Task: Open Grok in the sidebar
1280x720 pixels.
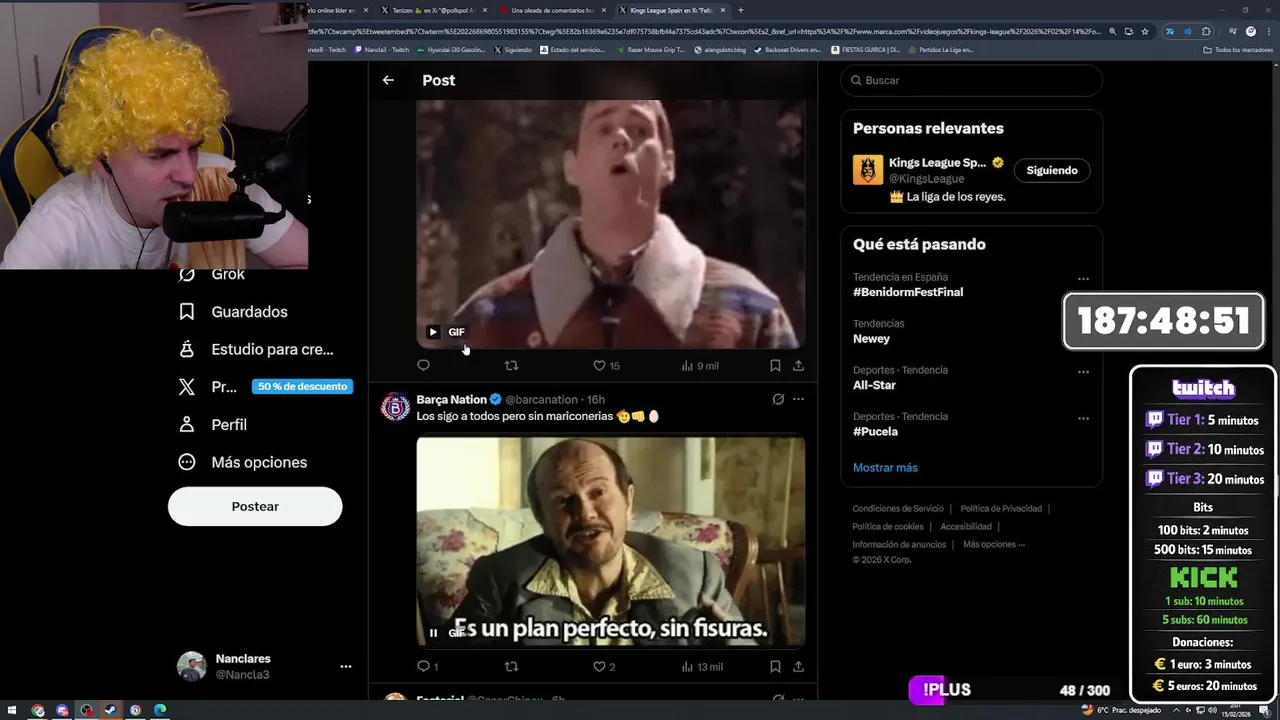Action: click(x=211, y=274)
